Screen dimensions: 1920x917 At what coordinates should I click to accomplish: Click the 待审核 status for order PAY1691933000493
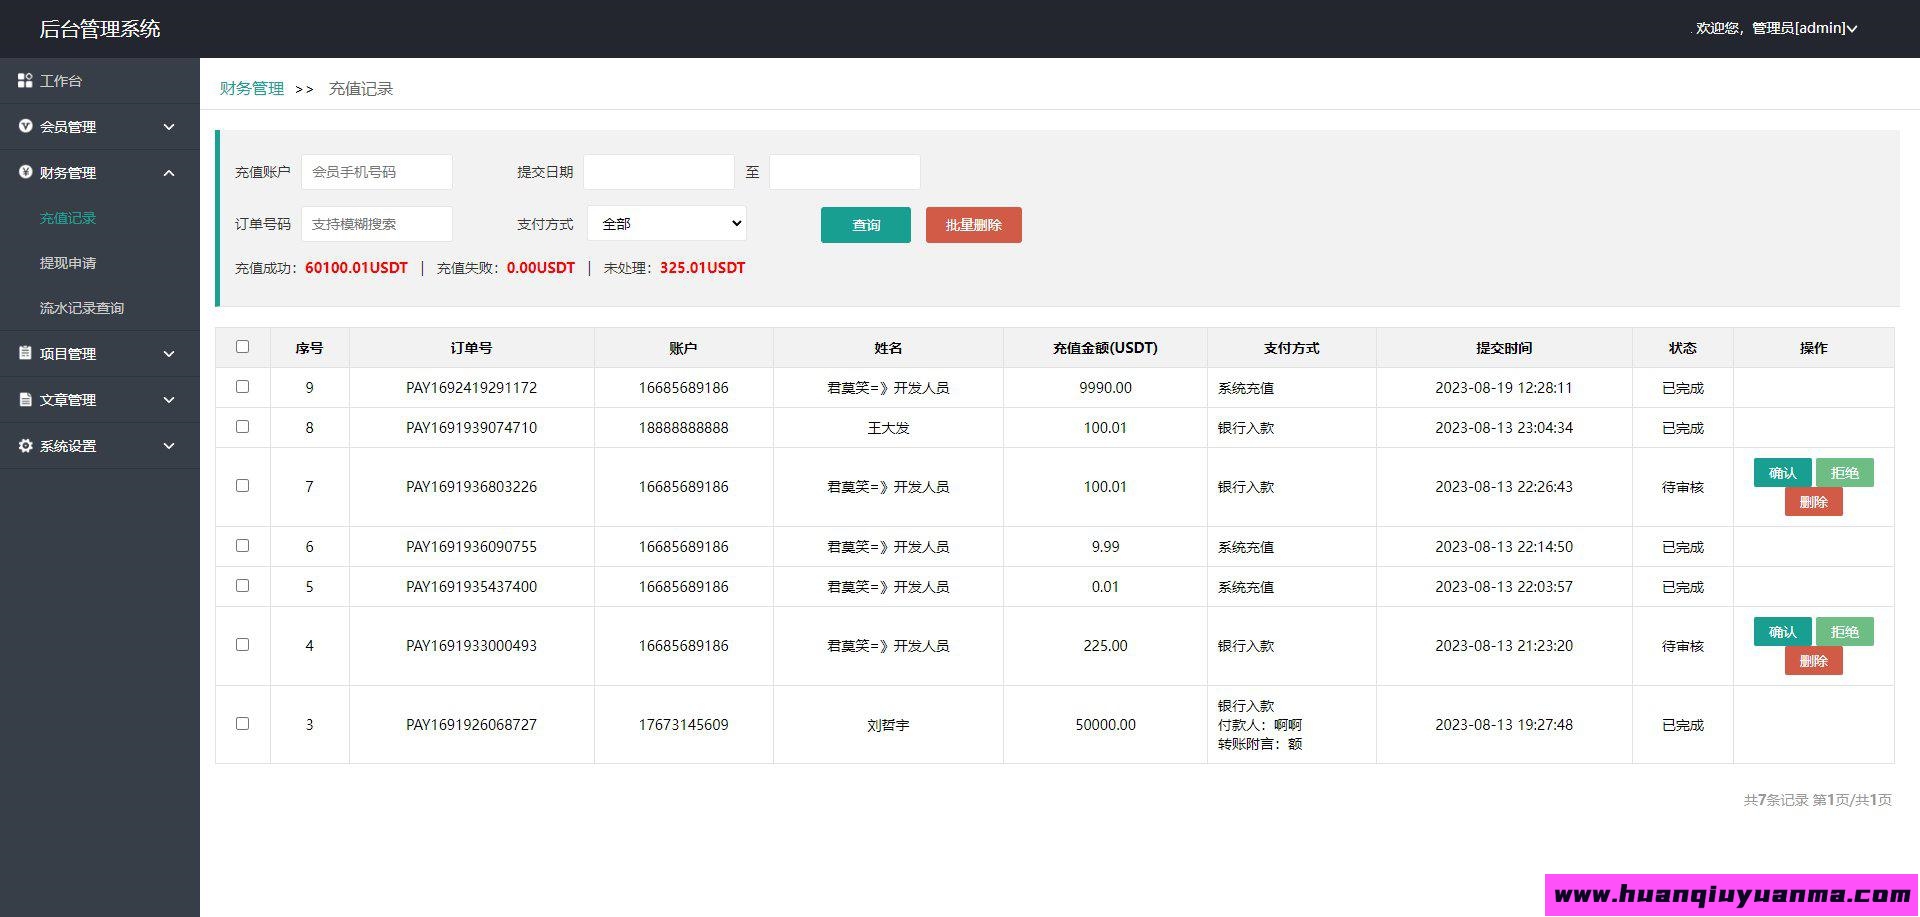(x=1683, y=646)
